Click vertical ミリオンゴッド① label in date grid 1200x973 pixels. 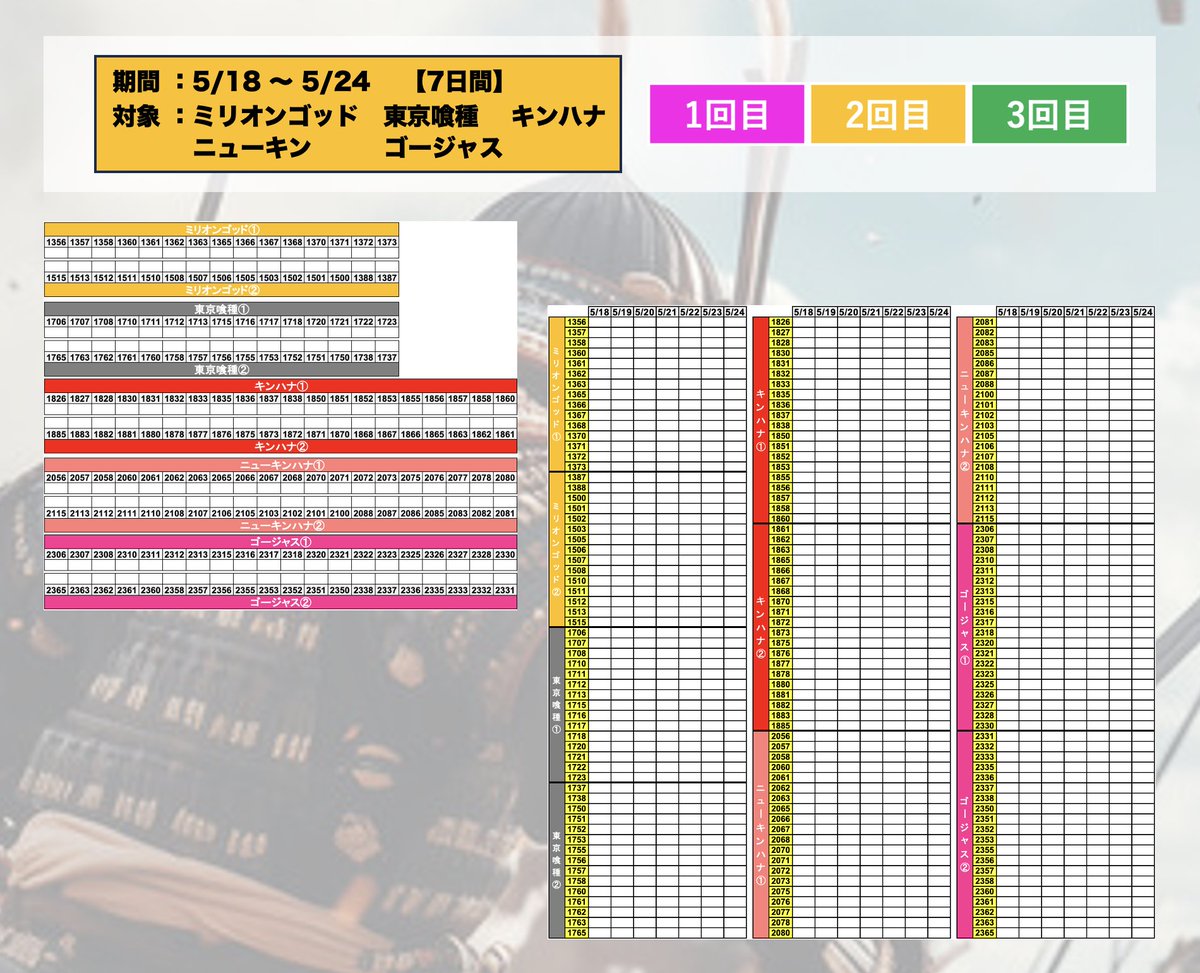pyautogui.click(x=557, y=394)
